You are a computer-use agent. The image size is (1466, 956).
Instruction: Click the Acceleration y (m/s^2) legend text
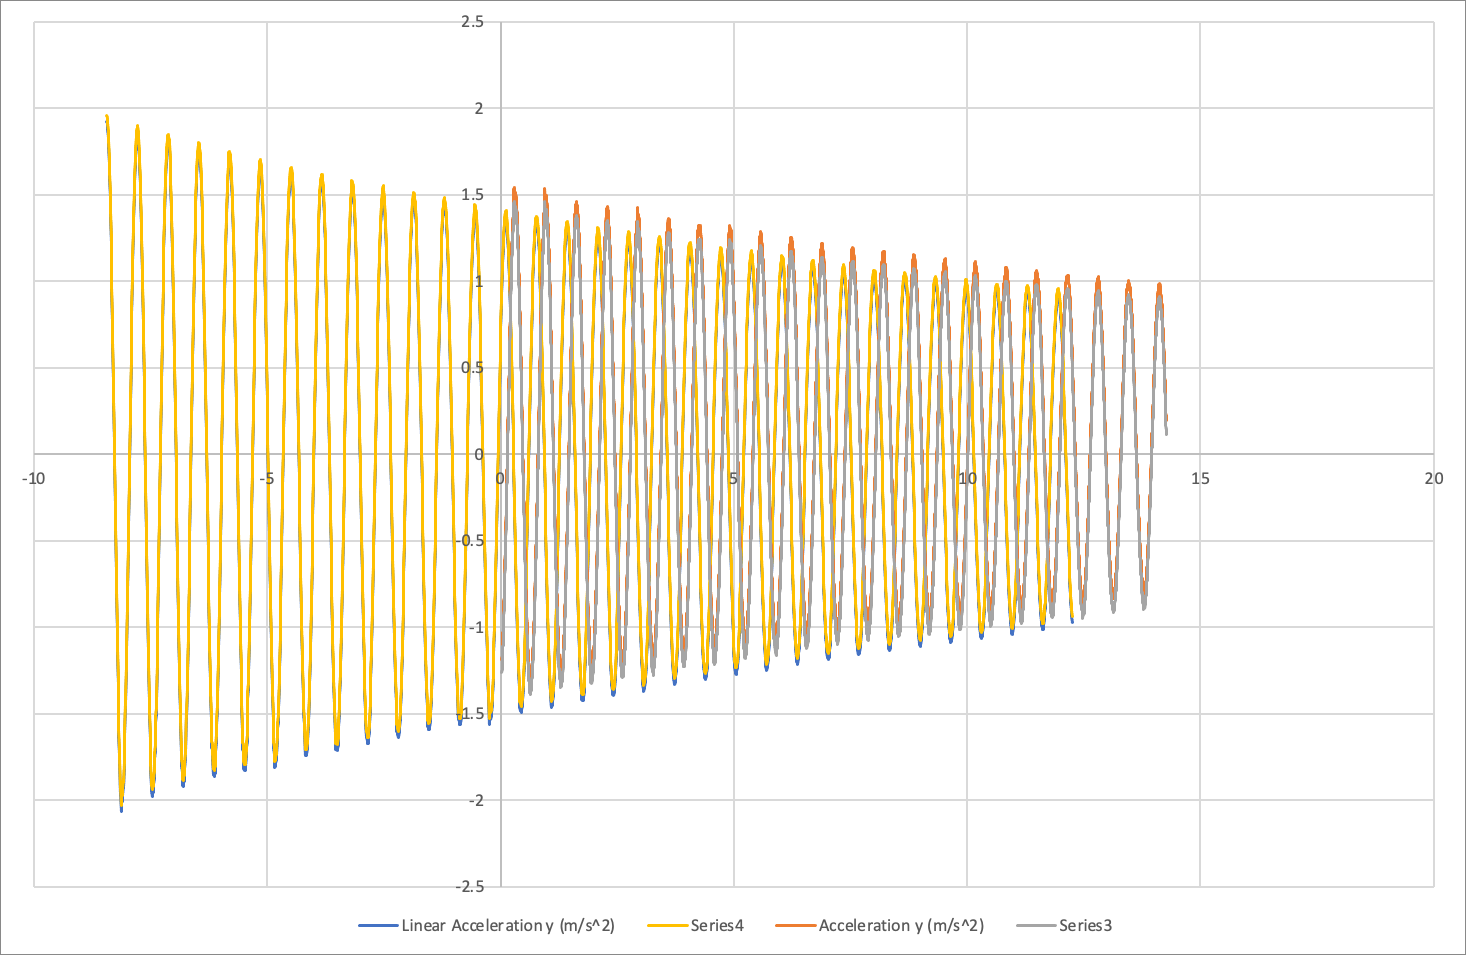click(x=900, y=926)
